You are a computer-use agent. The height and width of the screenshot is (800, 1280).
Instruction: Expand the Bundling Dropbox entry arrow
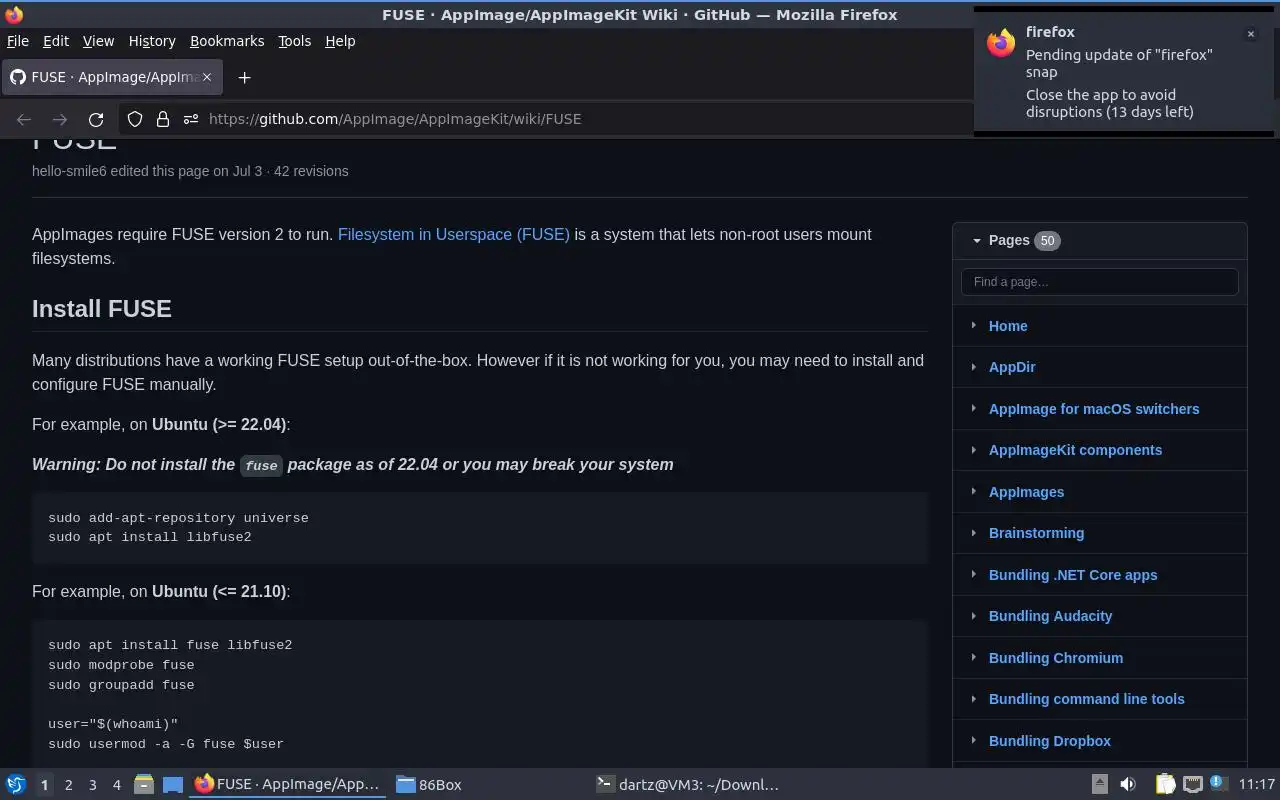tap(973, 740)
